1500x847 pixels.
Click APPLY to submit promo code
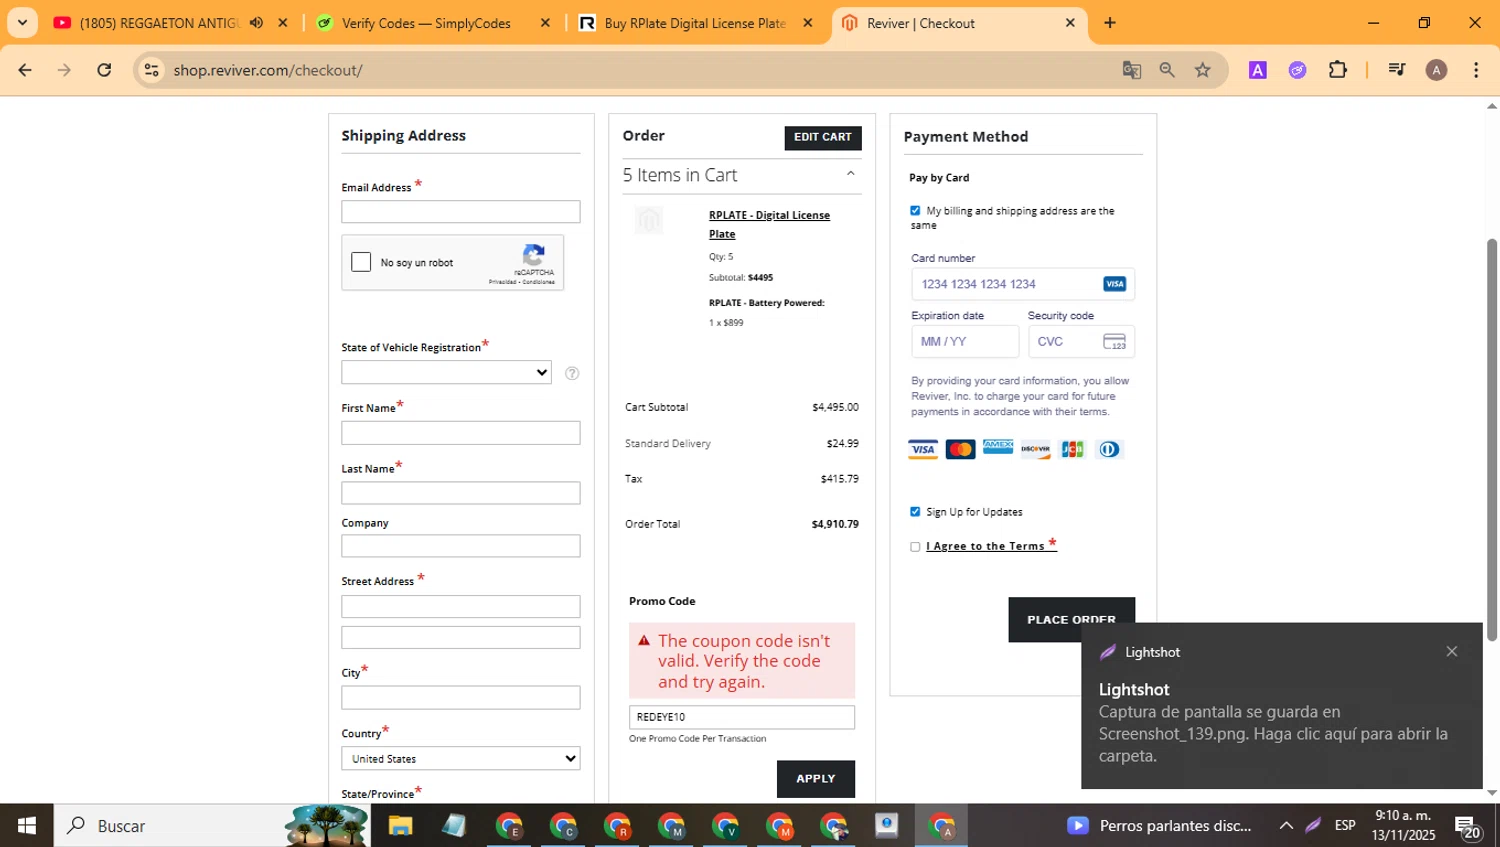click(816, 779)
